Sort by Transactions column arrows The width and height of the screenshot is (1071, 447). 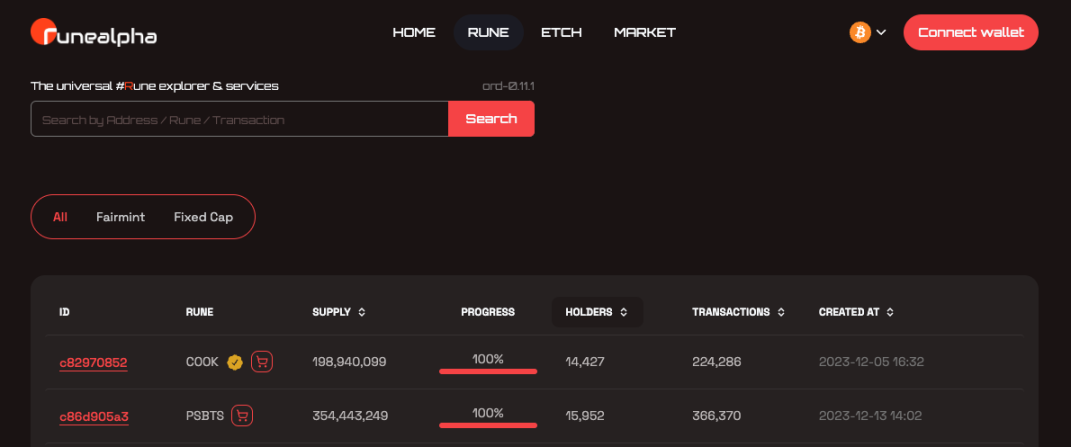click(x=781, y=312)
